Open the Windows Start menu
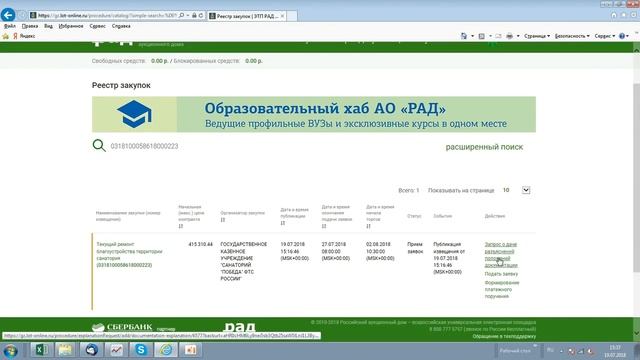 click(10, 351)
